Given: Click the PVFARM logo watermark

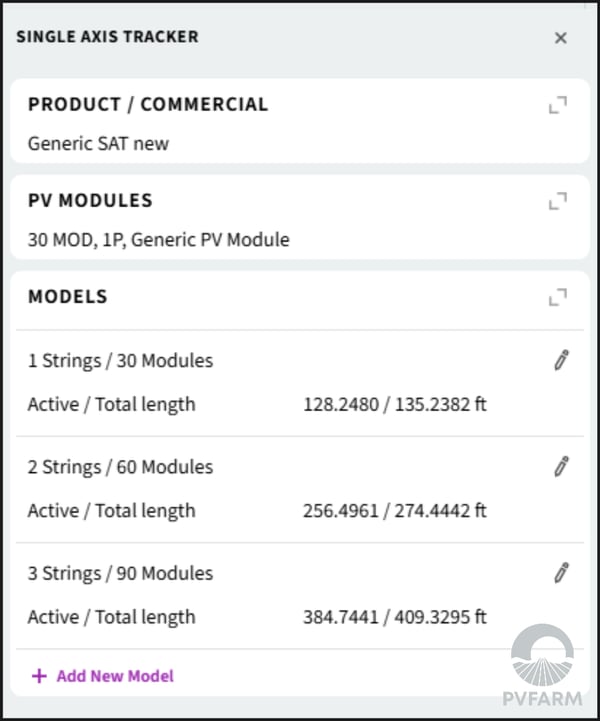Looking at the screenshot, I should click(543, 665).
